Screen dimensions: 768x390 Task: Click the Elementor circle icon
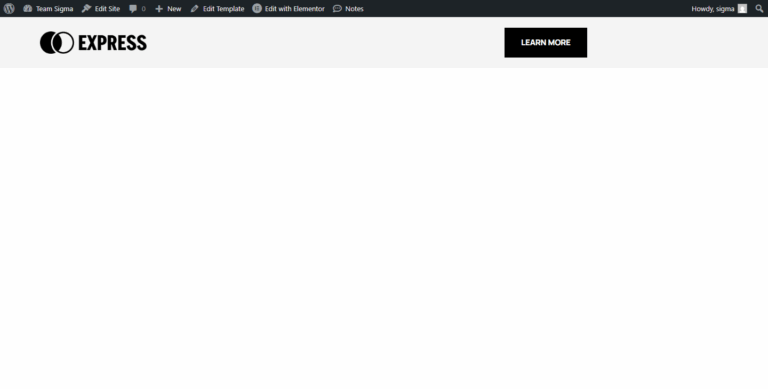[257, 8]
